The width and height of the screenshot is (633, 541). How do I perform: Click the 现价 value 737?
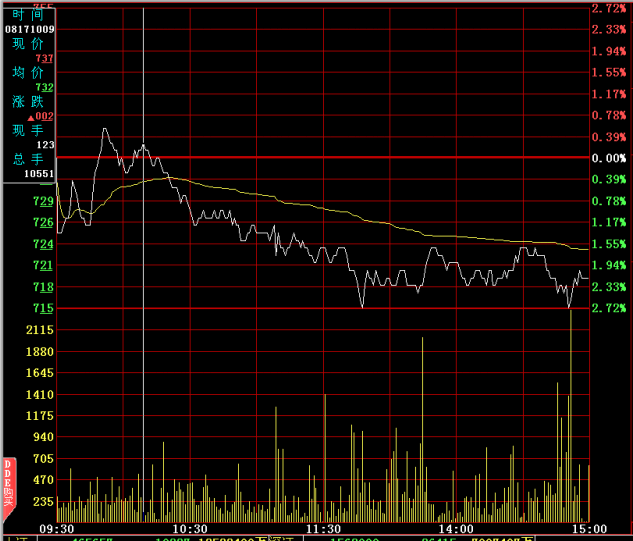[x=44, y=60]
